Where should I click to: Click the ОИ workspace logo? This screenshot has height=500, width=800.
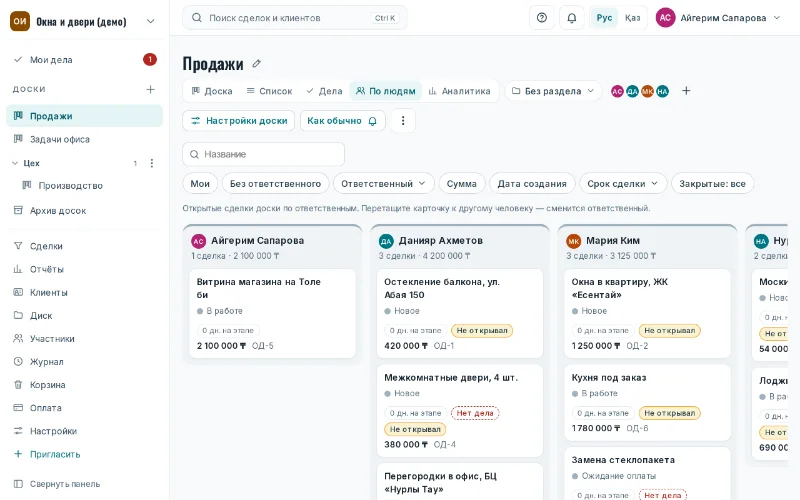(x=20, y=21)
